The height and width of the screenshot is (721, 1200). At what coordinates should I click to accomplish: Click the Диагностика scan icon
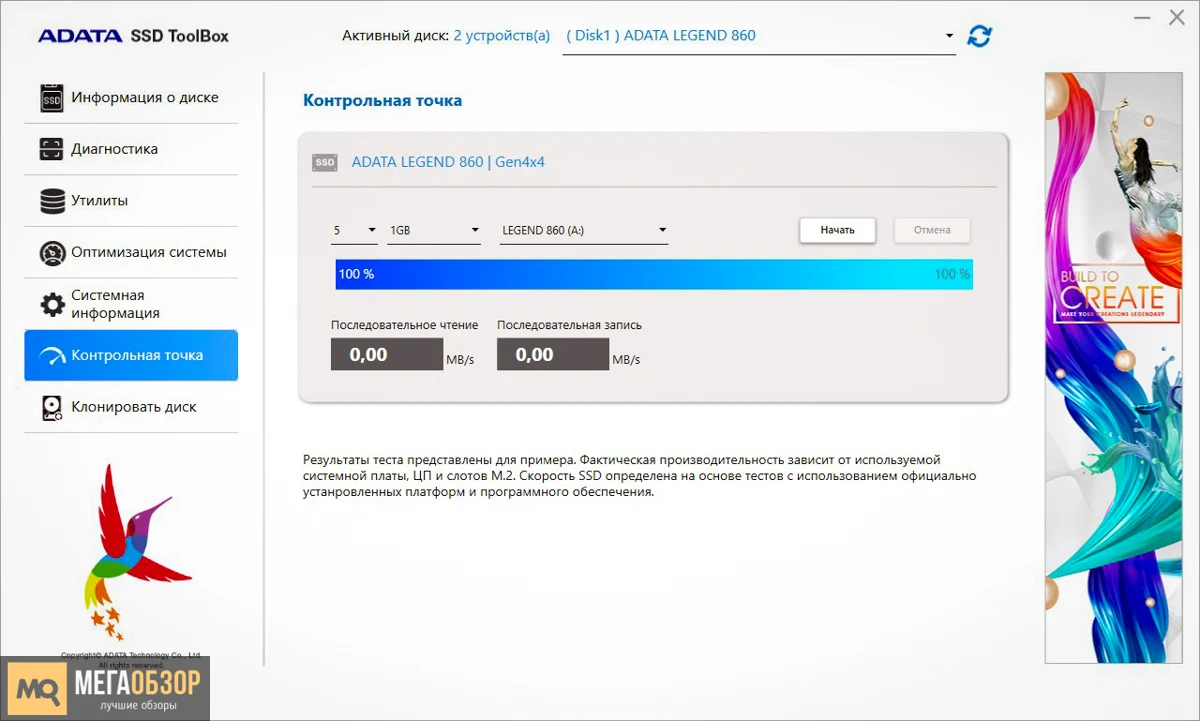coord(51,149)
